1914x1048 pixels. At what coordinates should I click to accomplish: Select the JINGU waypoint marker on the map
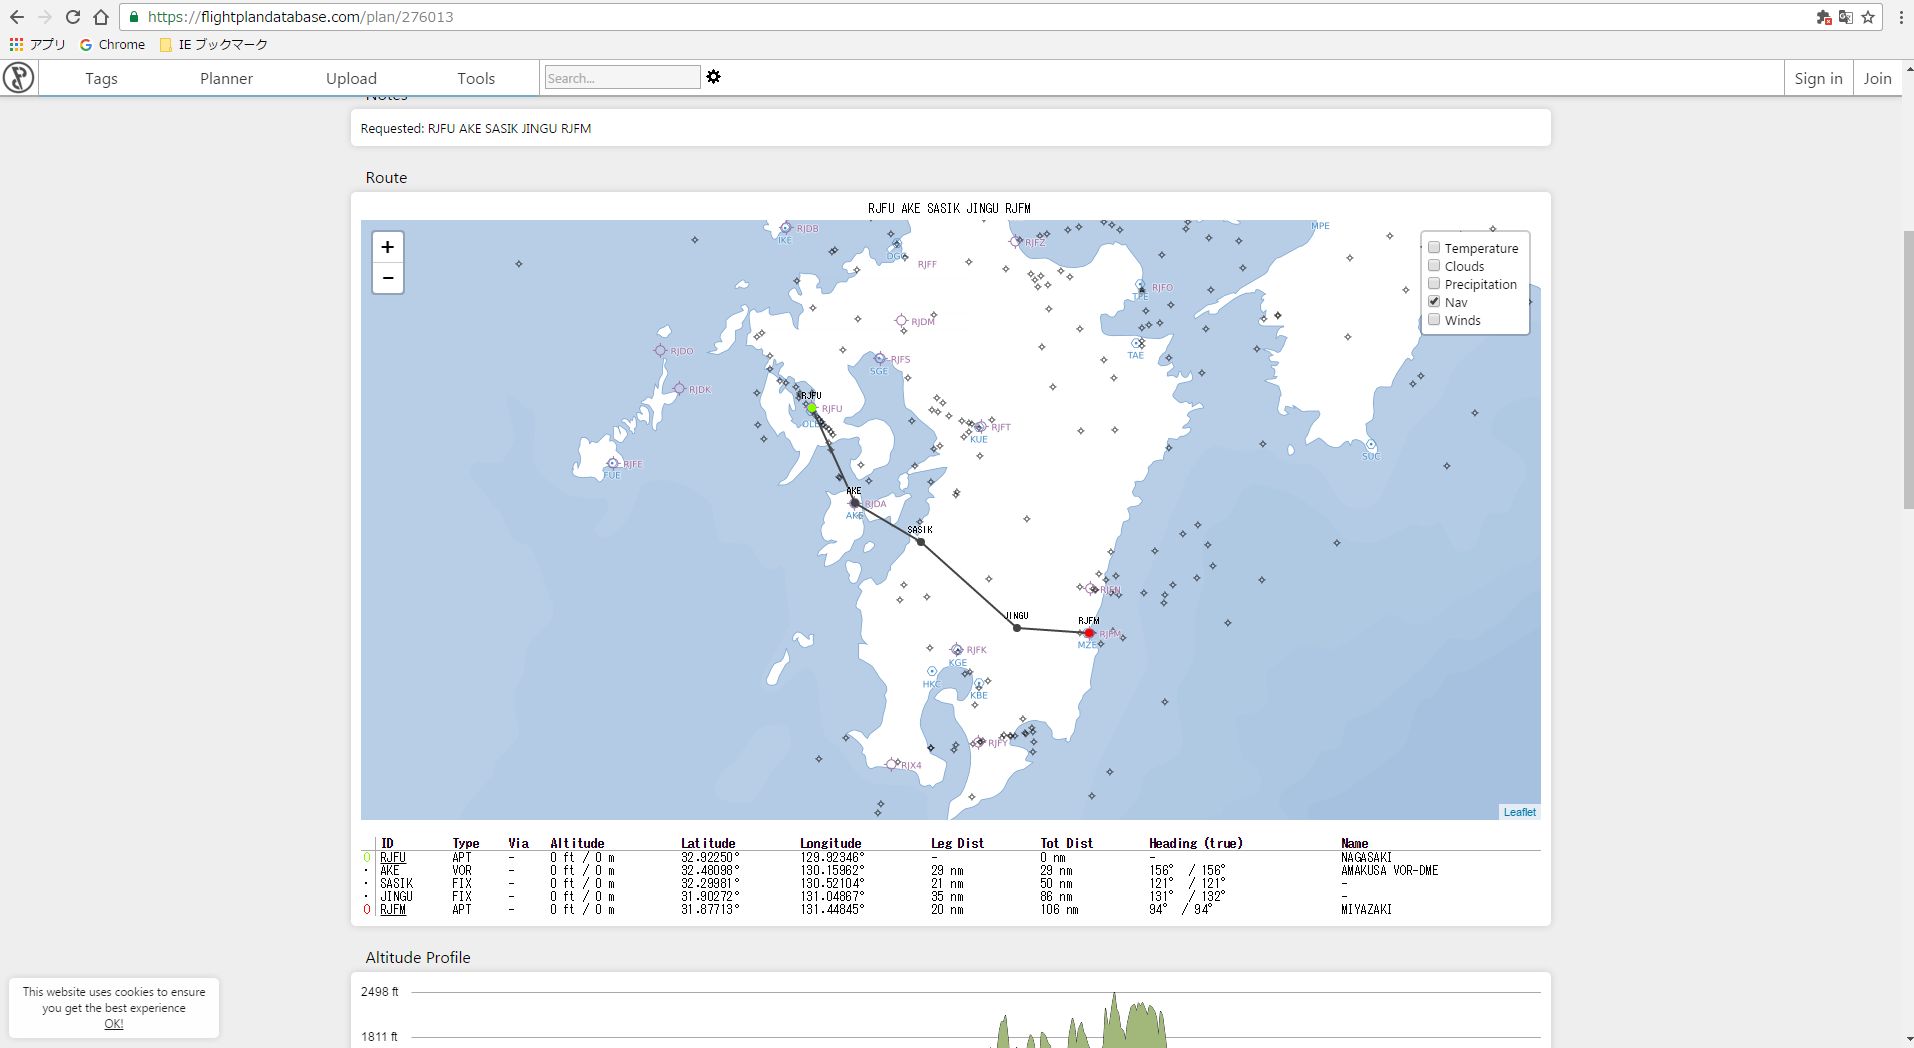tap(1017, 628)
